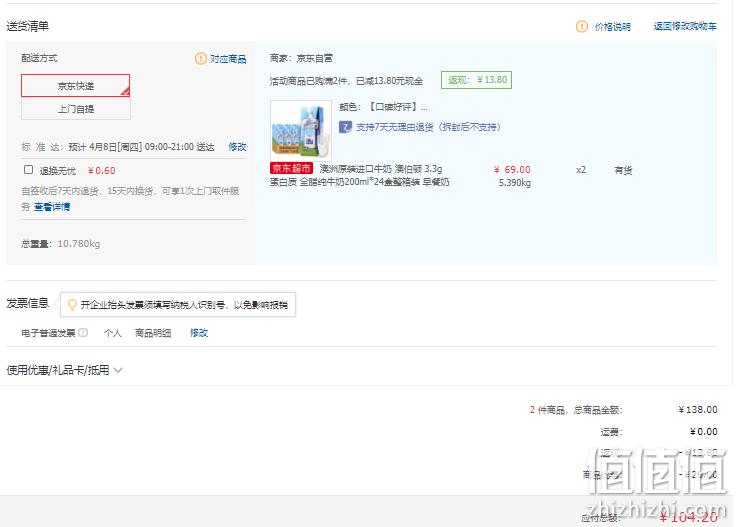Click the ¥0.60 return service price
736x527 pixels.
click(101, 170)
